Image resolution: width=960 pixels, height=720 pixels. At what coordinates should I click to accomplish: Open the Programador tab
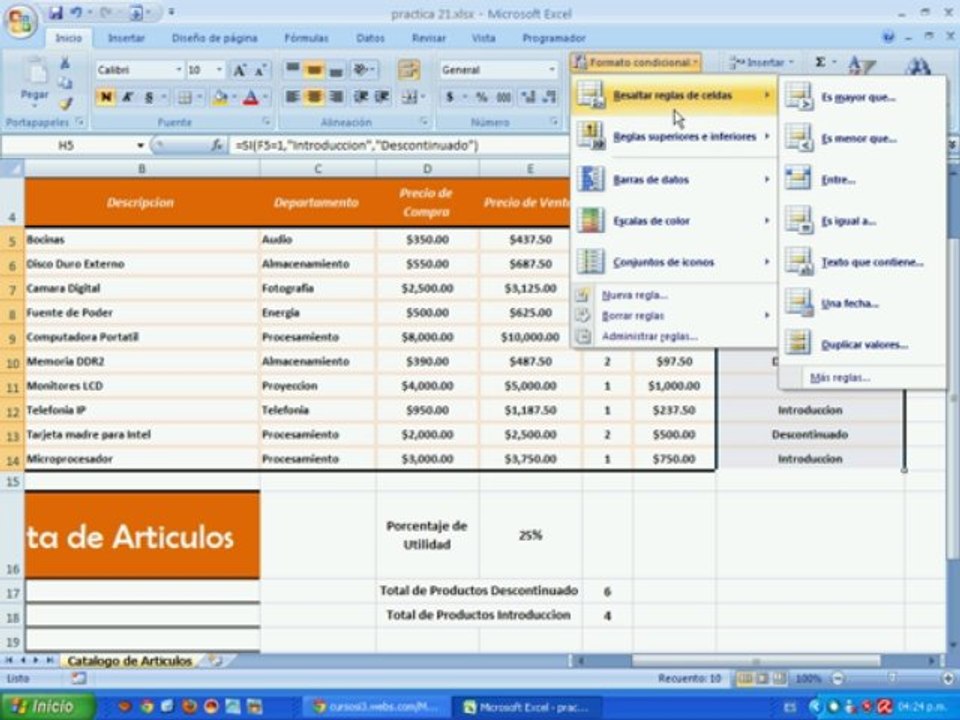553,38
